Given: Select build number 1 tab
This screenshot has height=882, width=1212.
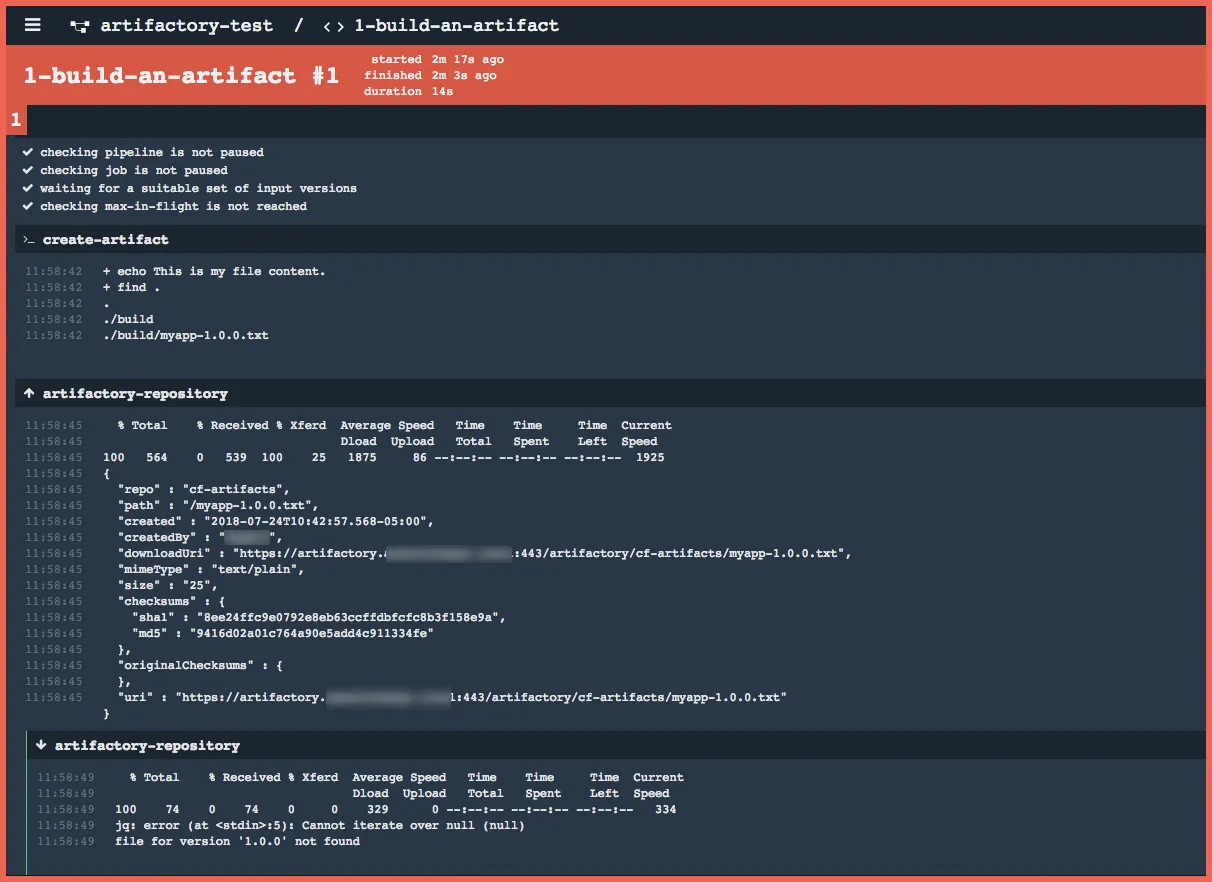Looking at the screenshot, I should [16, 121].
